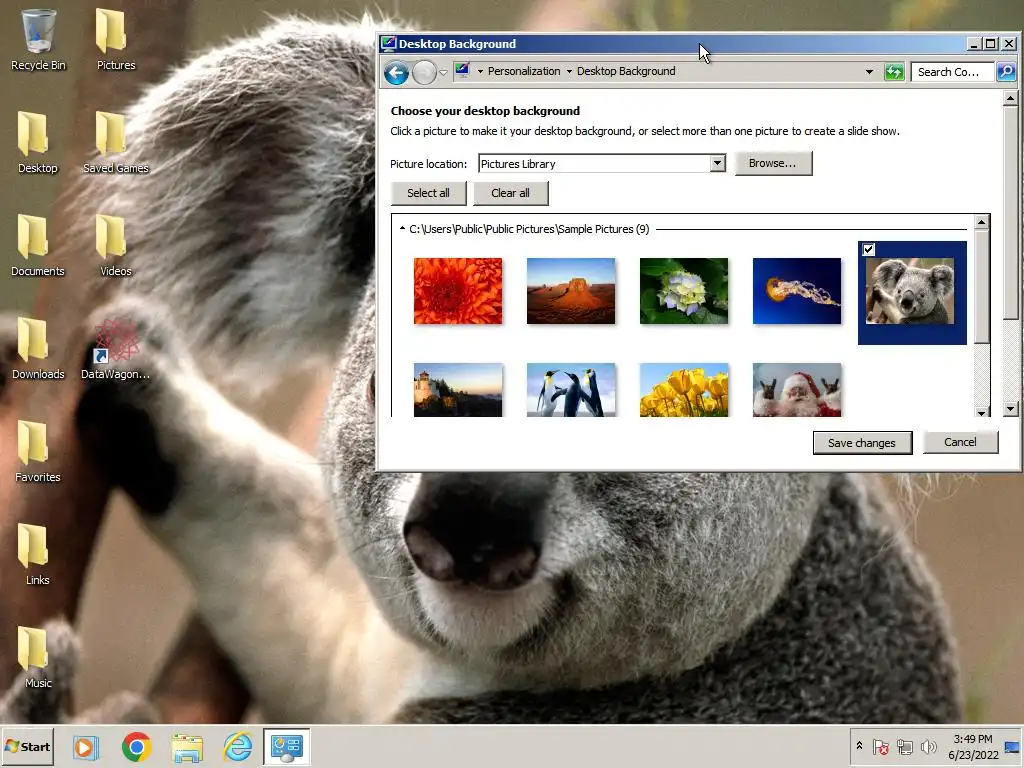The width and height of the screenshot is (1024, 768).
Task: Choose the penguins wallpaper
Action: 571,390
